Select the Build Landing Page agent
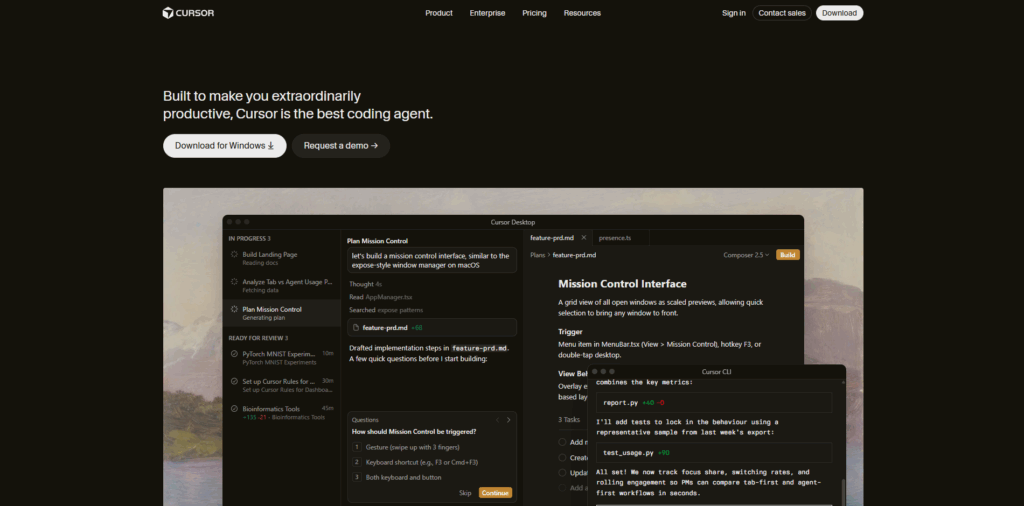Image resolution: width=1024 pixels, height=506 pixels. click(x=281, y=259)
